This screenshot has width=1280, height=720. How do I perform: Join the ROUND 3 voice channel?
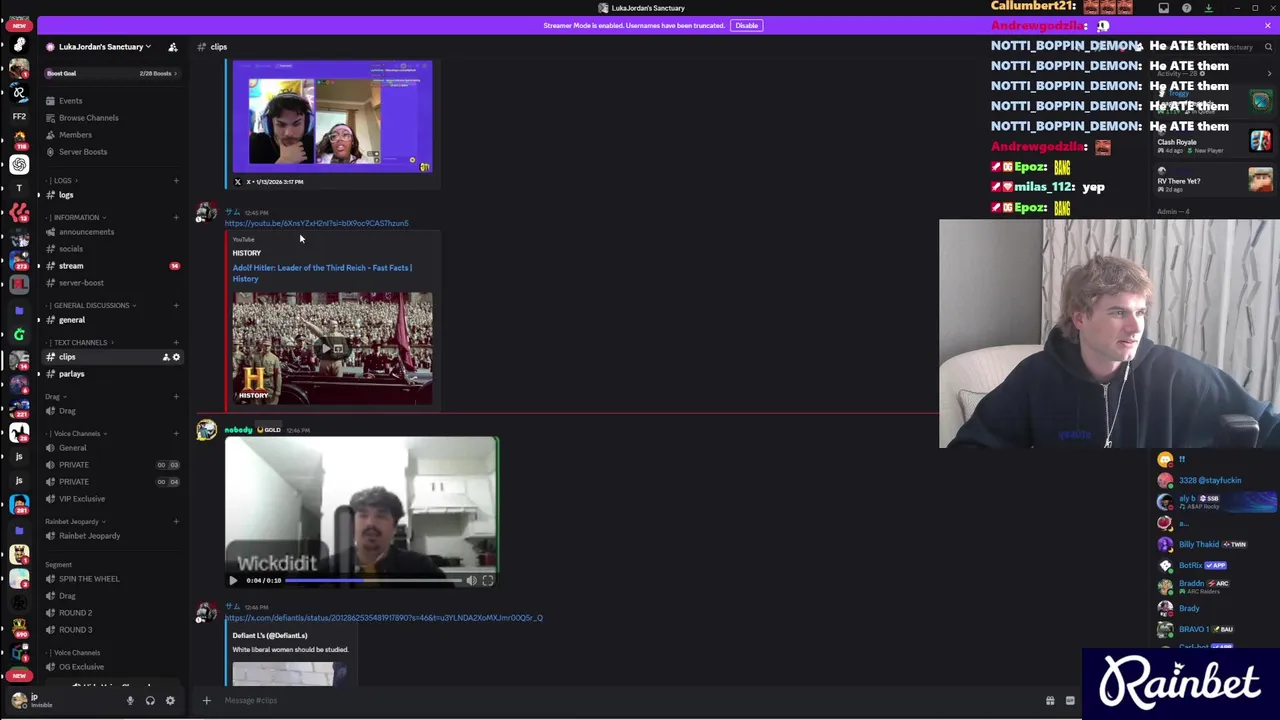pyautogui.click(x=75, y=630)
